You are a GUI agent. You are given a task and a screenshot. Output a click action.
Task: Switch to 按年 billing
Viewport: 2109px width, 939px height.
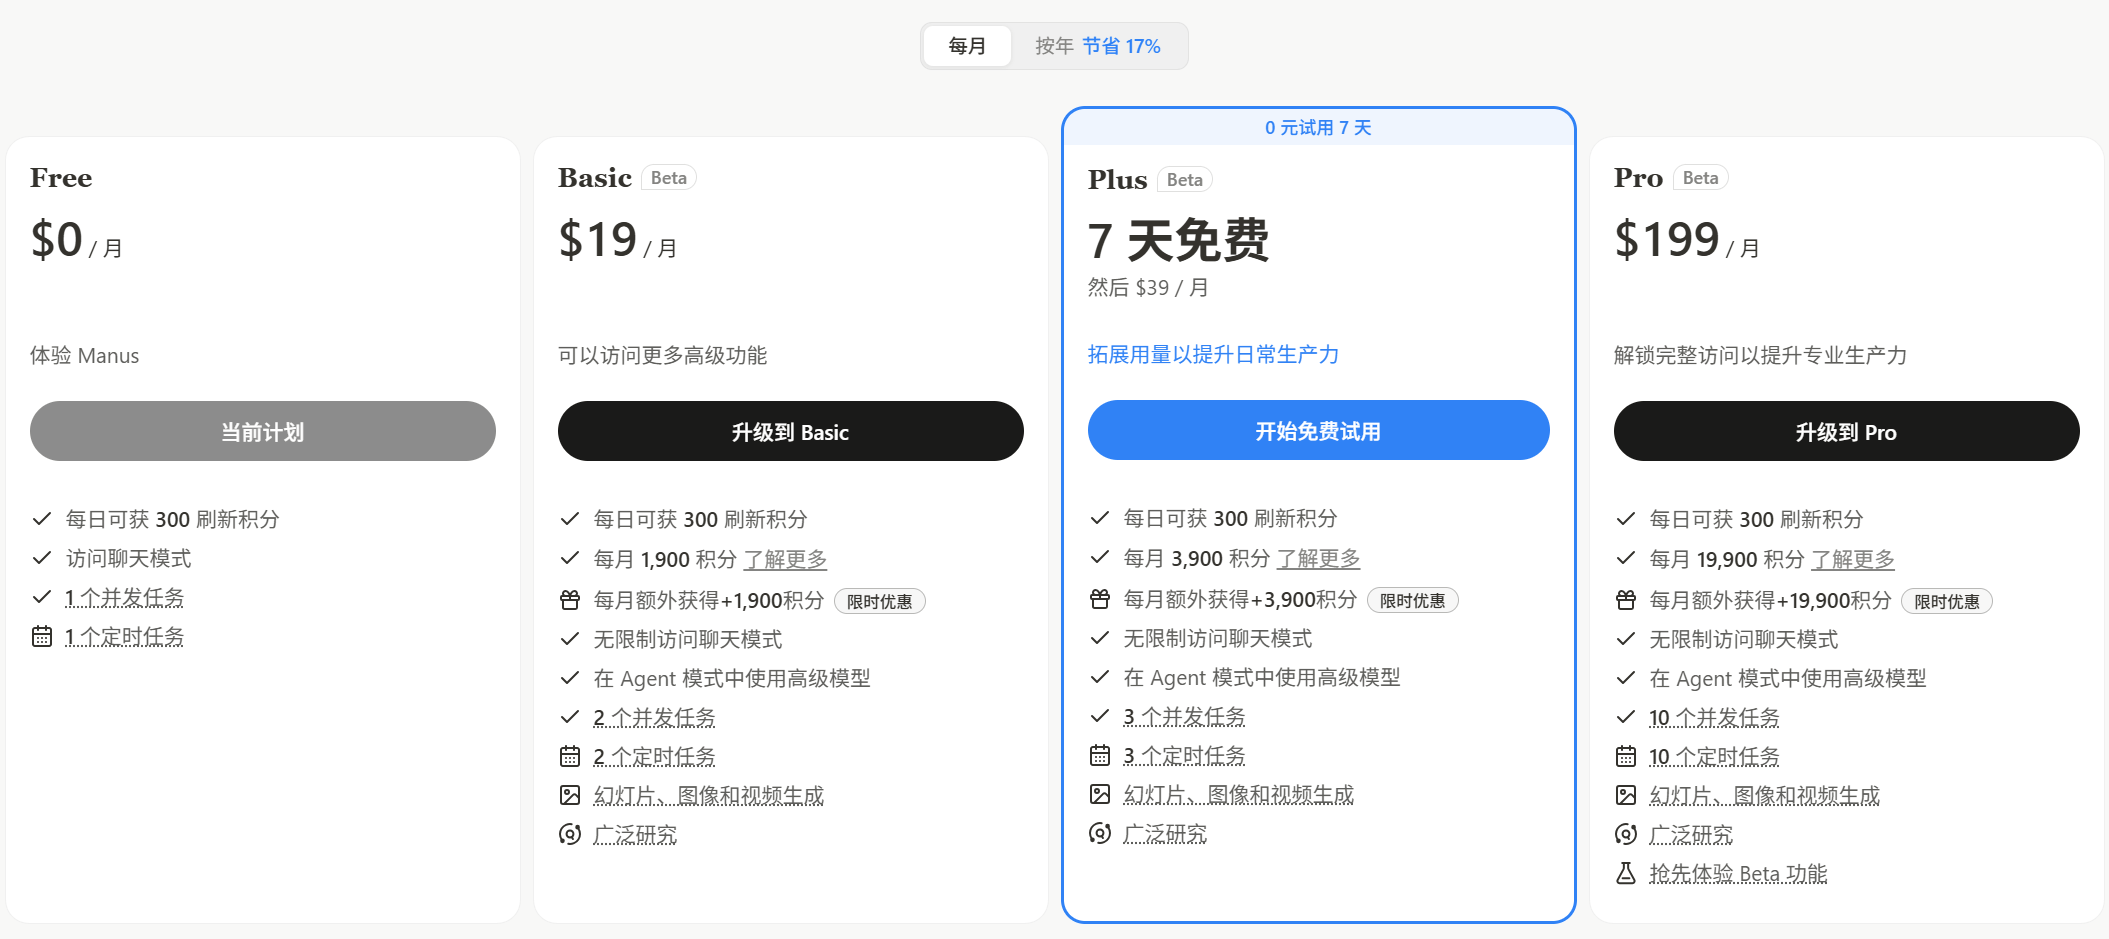tap(1097, 46)
